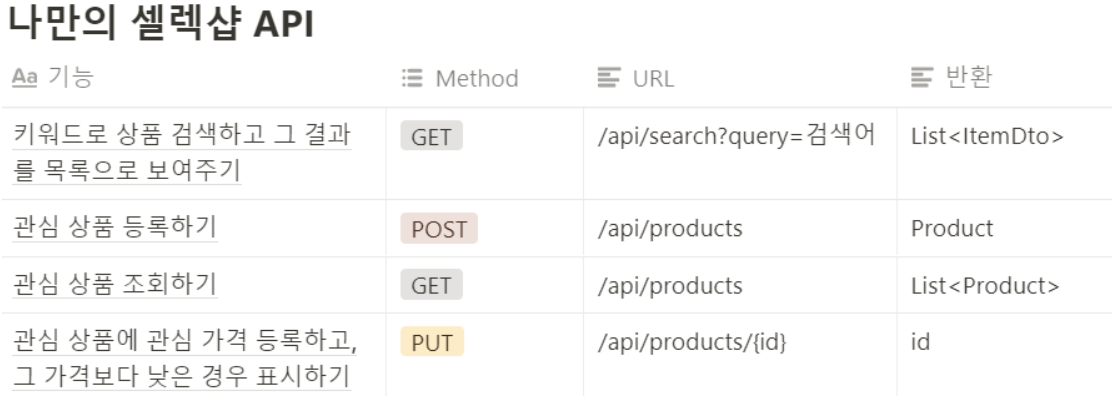1112x403 pixels.
Task: Select the PUT method tag
Action: point(432,342)
